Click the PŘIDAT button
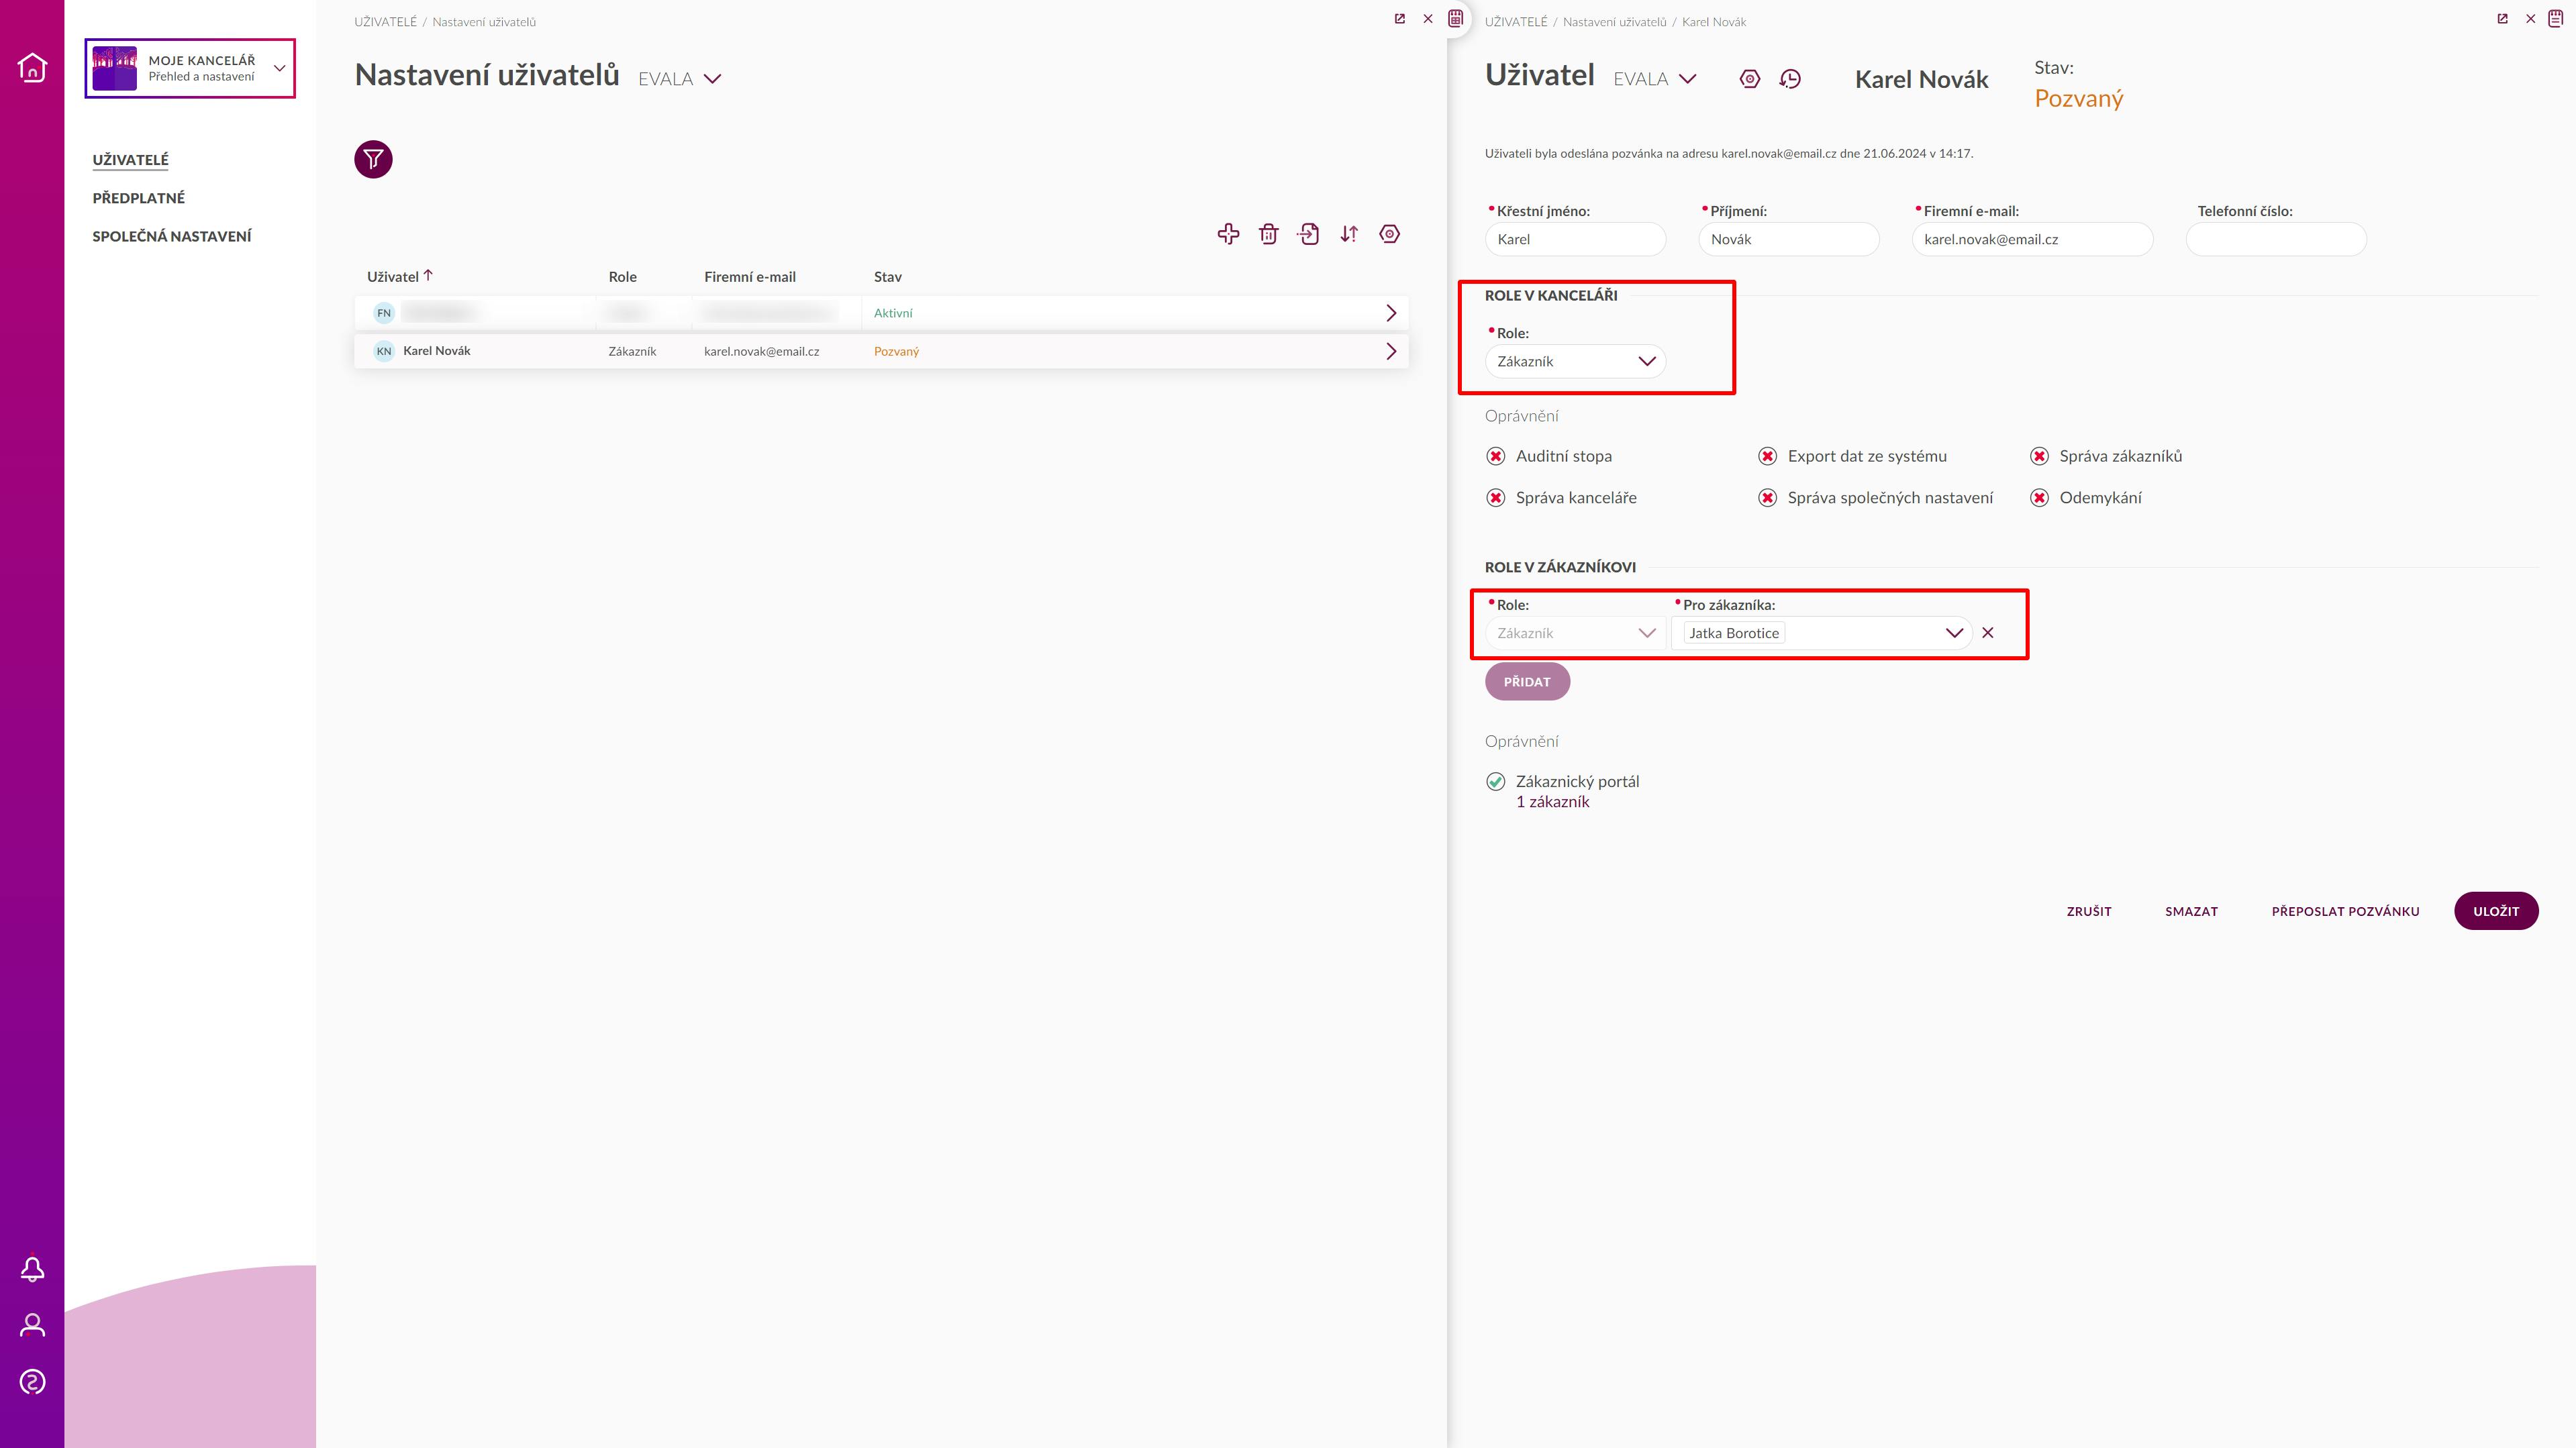 coord(1527,682)
